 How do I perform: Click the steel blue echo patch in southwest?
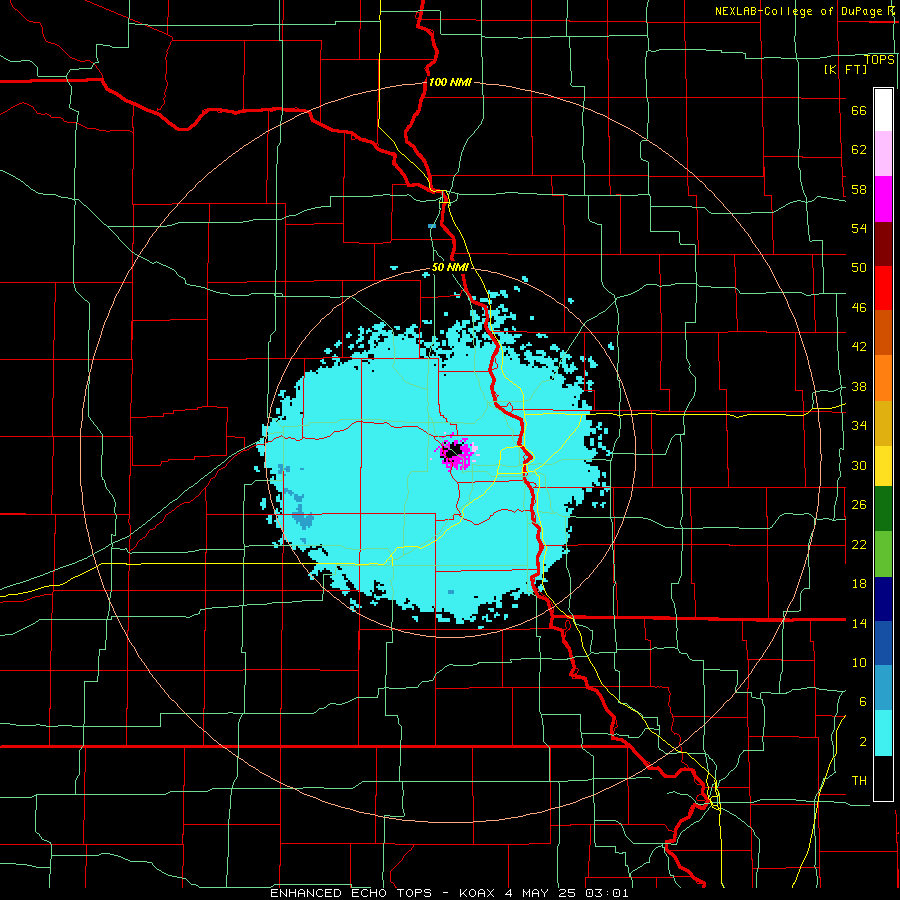[x=302, y=517]
